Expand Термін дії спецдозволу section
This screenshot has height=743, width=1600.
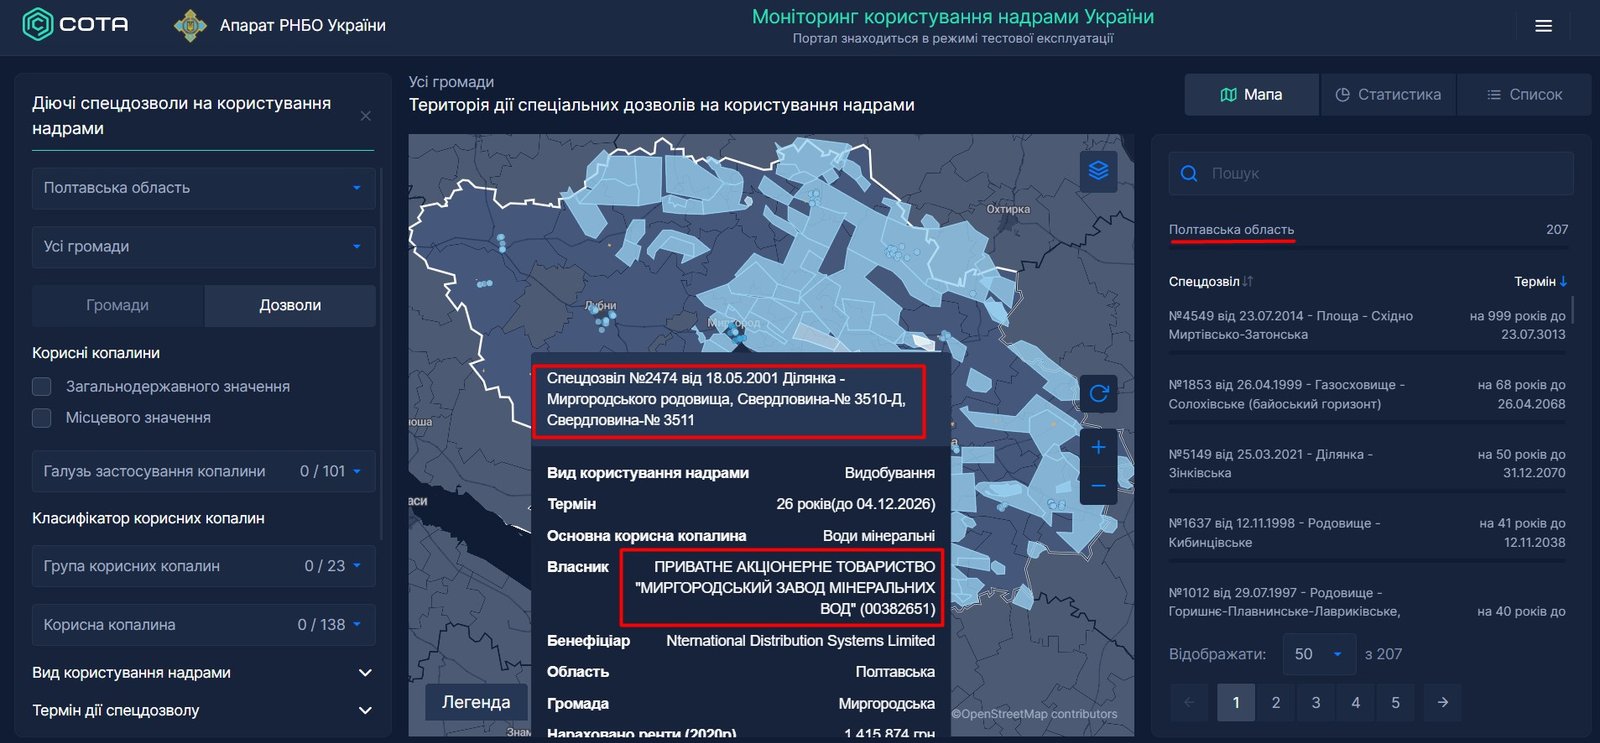pyautogui.click(x=203, y=711)
